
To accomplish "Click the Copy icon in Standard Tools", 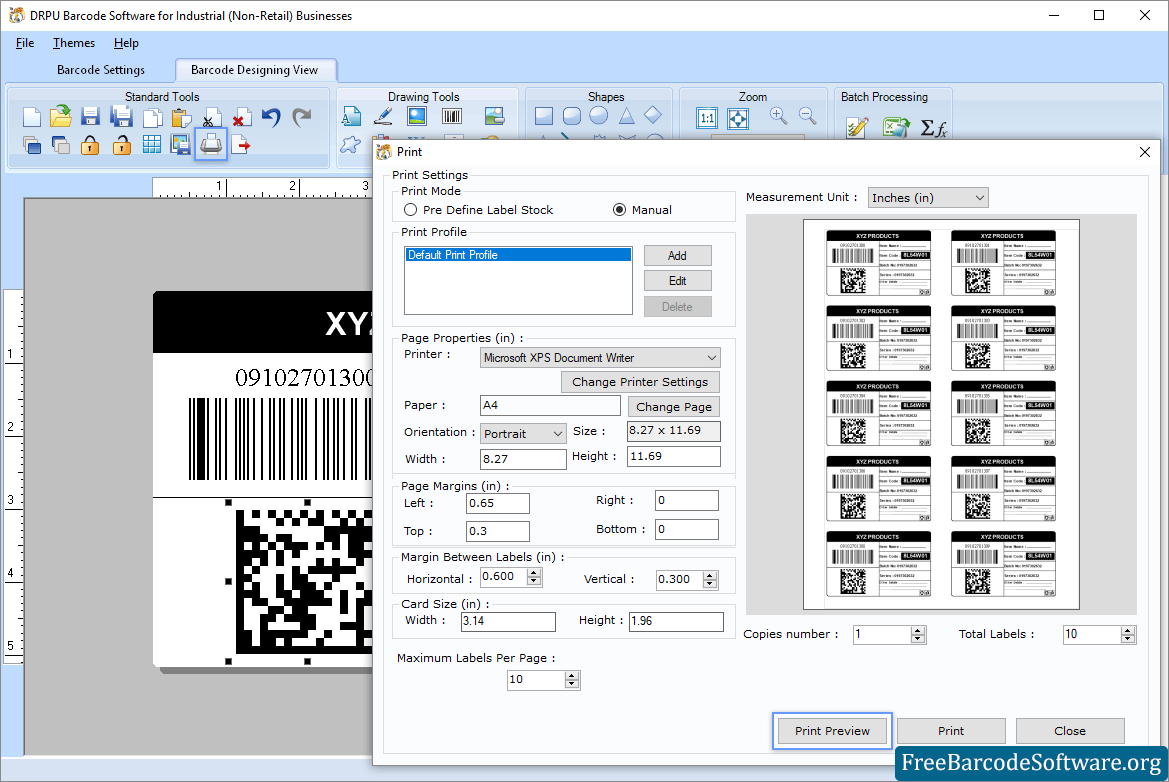I will point(152,117).
